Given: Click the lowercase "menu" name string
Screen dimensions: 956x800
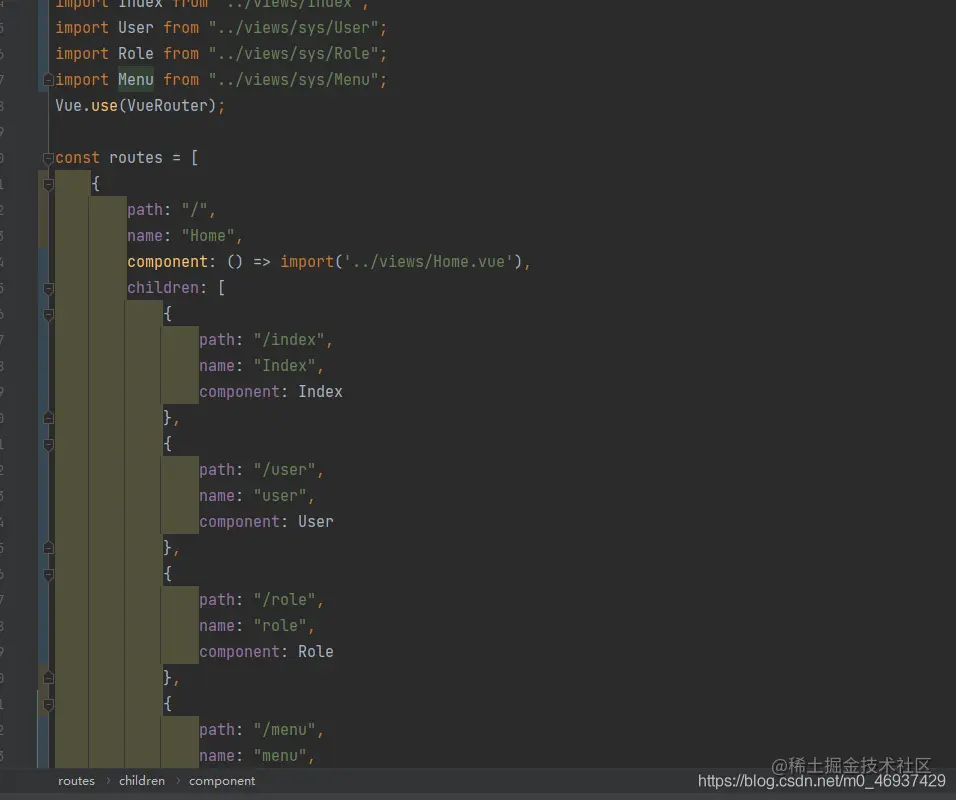Looking at the screenshot, I should (x=280, y=756).
